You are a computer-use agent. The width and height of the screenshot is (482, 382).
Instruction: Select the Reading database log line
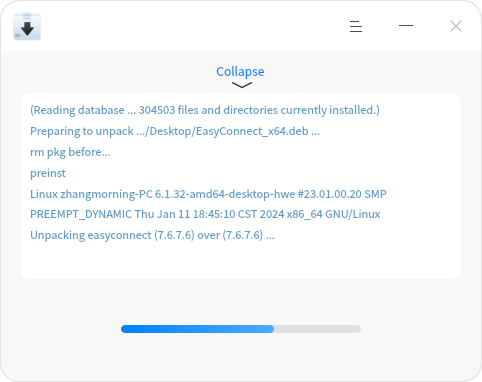click(x=205, y=110)
